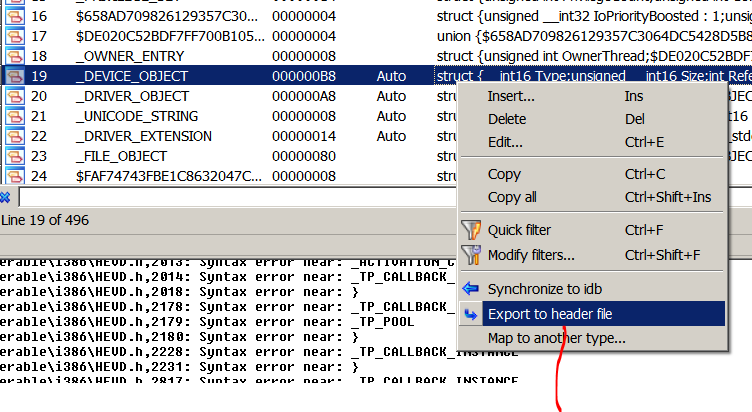The width and height of the screenshot is (752, 412).
Task: Click the Export to header file icon
Action: 470,314
